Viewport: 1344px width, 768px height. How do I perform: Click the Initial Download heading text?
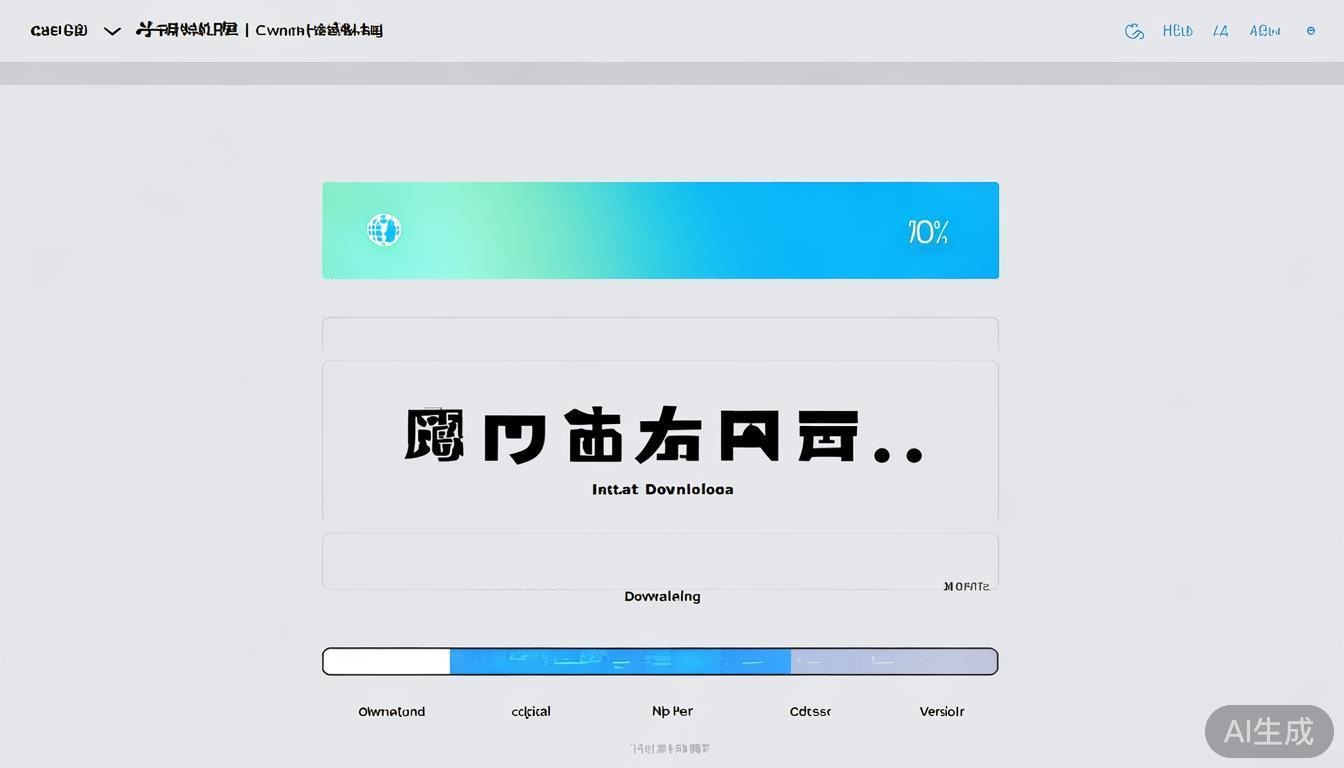click(x=662, y=489)
